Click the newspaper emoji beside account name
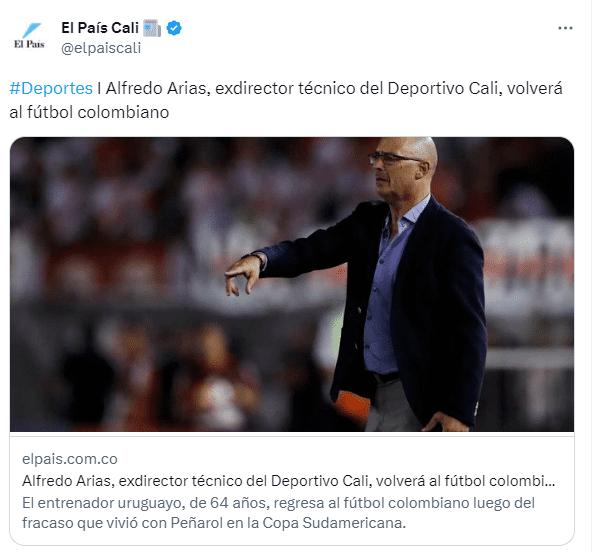This screenshot has height=552, width=597. 152,28
